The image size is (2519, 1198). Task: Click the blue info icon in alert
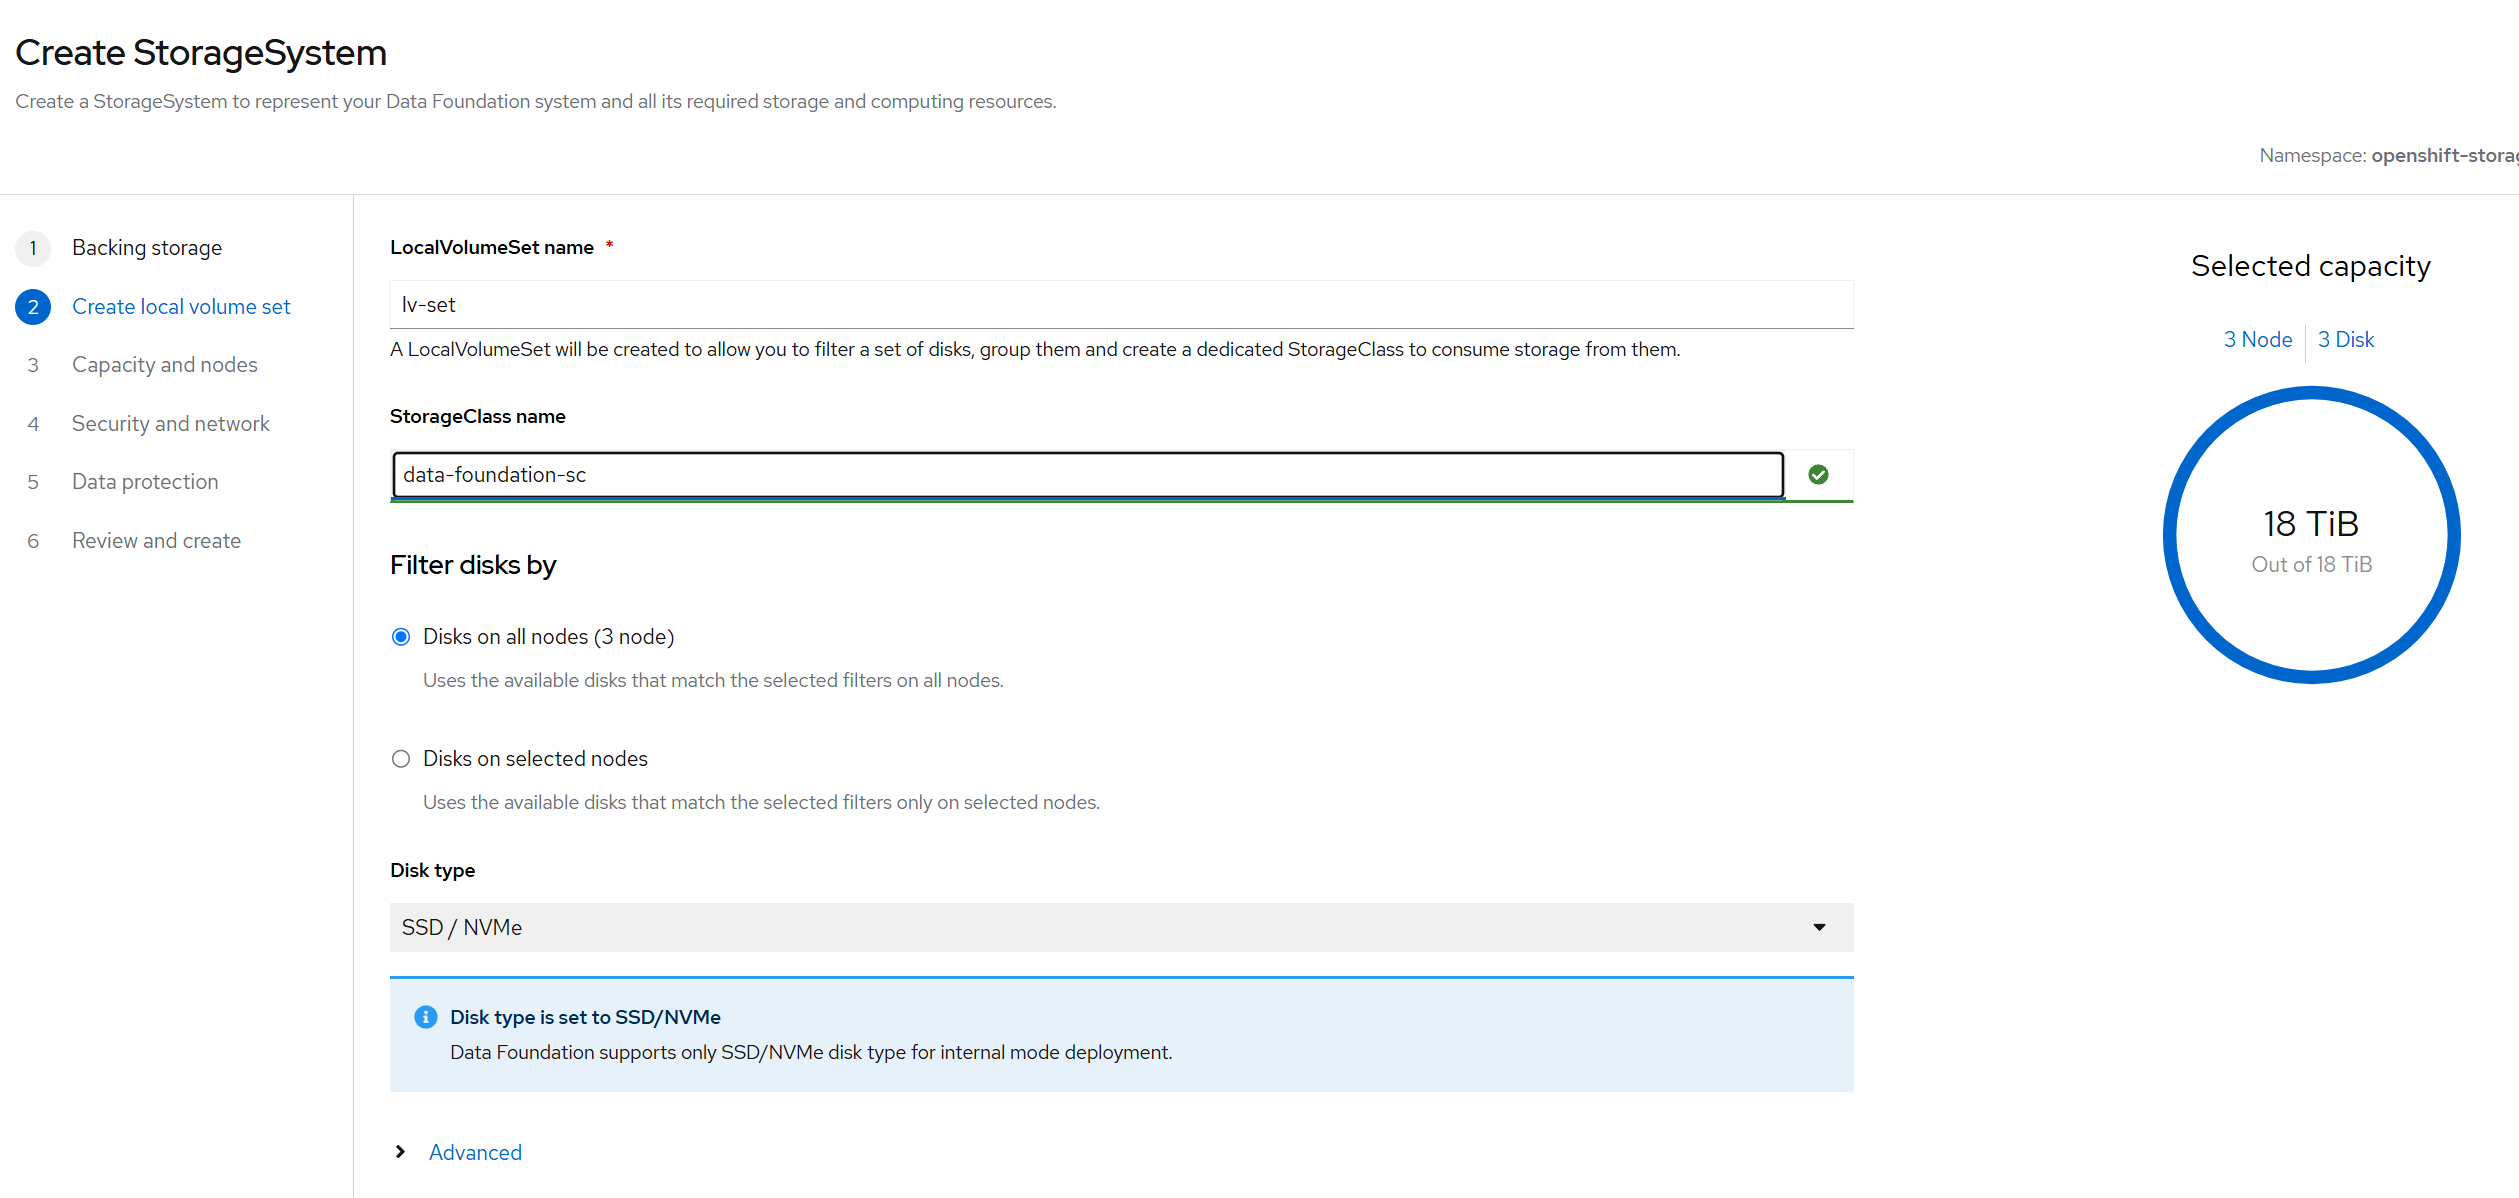click(425, 1017)
